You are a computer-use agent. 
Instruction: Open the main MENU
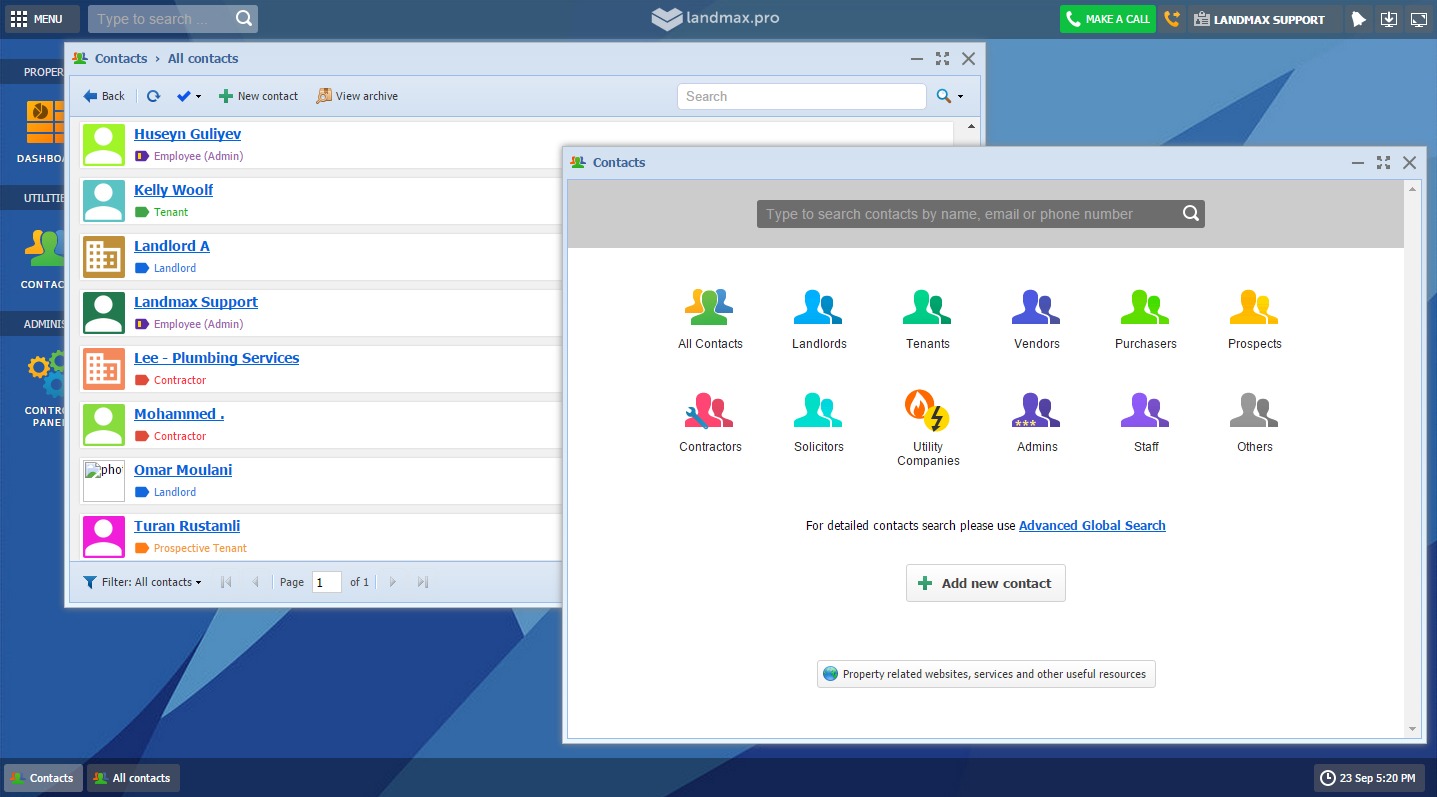pos(36,19)
